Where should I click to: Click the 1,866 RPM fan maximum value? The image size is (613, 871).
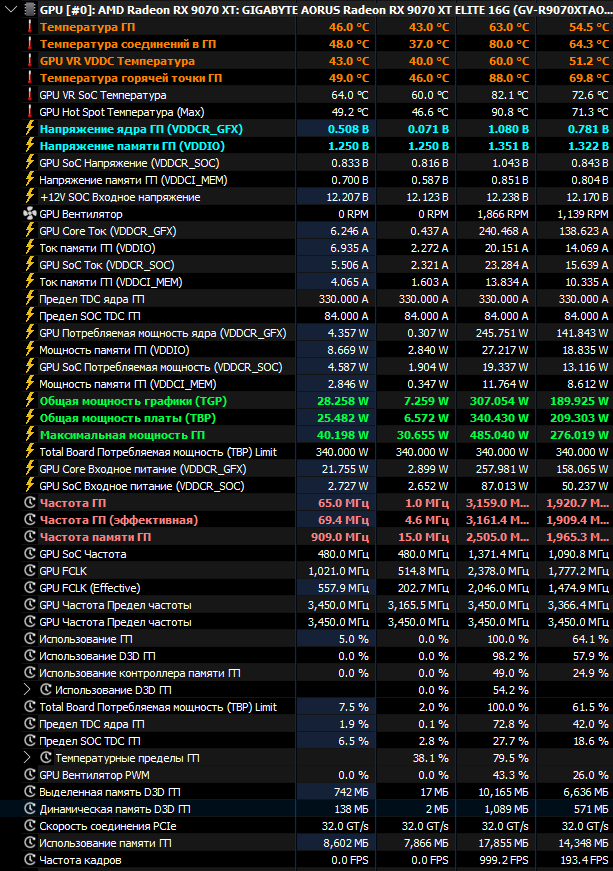coord(503,214)
